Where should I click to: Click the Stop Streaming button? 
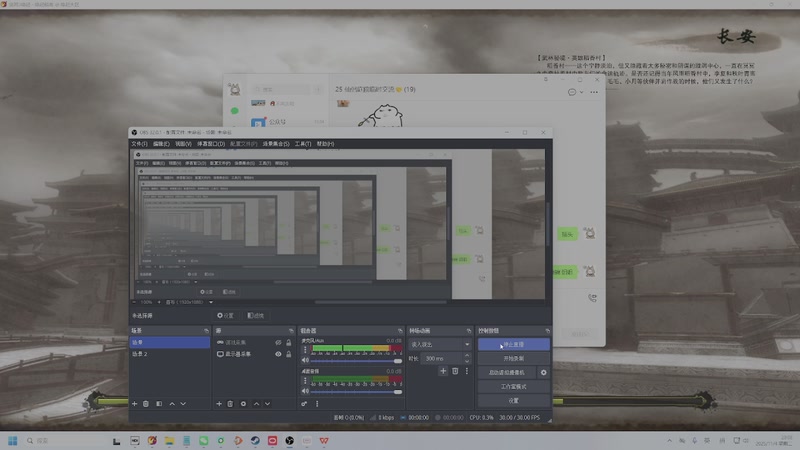click(514, 344)
